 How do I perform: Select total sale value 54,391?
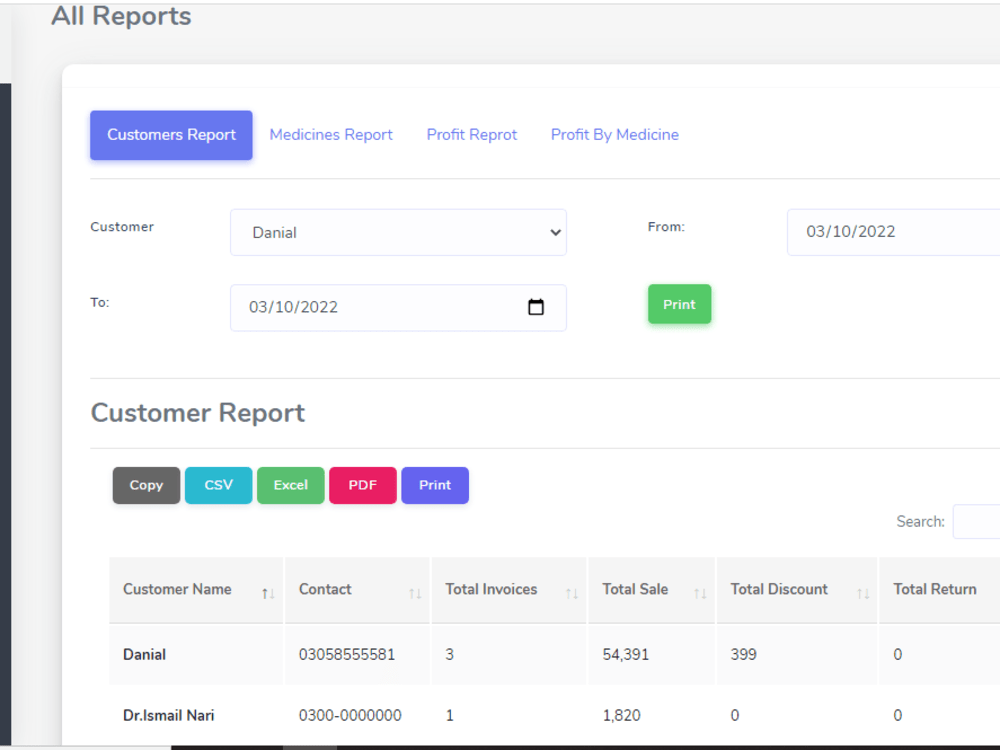pyautogui.click(x=626, y=655)
